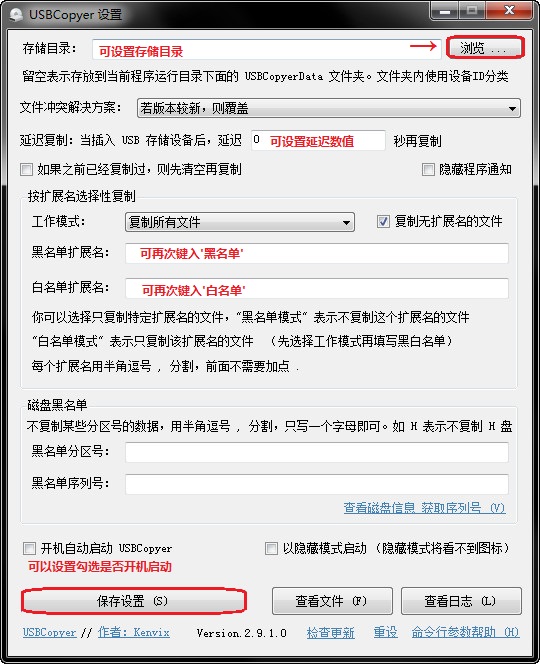Click the 黑名单分区号 text field

coord(317,452)
